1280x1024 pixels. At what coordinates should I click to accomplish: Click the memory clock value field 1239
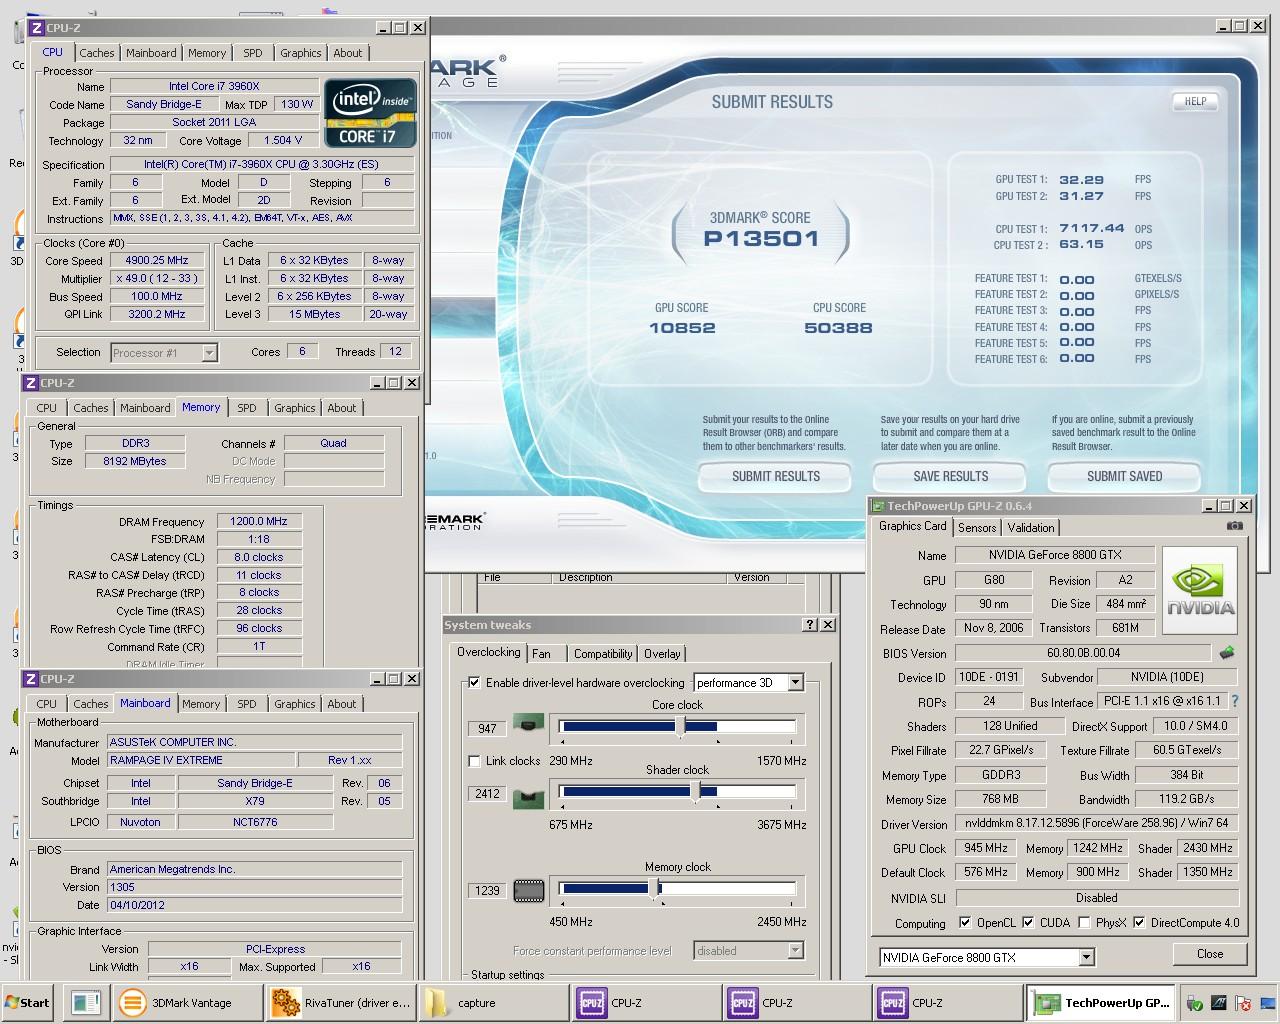click(487, 890)
